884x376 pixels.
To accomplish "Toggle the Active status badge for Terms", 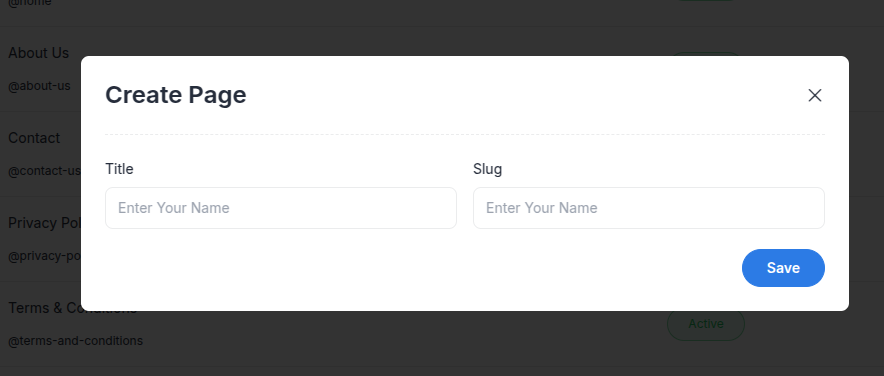I will (x=706, y=324).
